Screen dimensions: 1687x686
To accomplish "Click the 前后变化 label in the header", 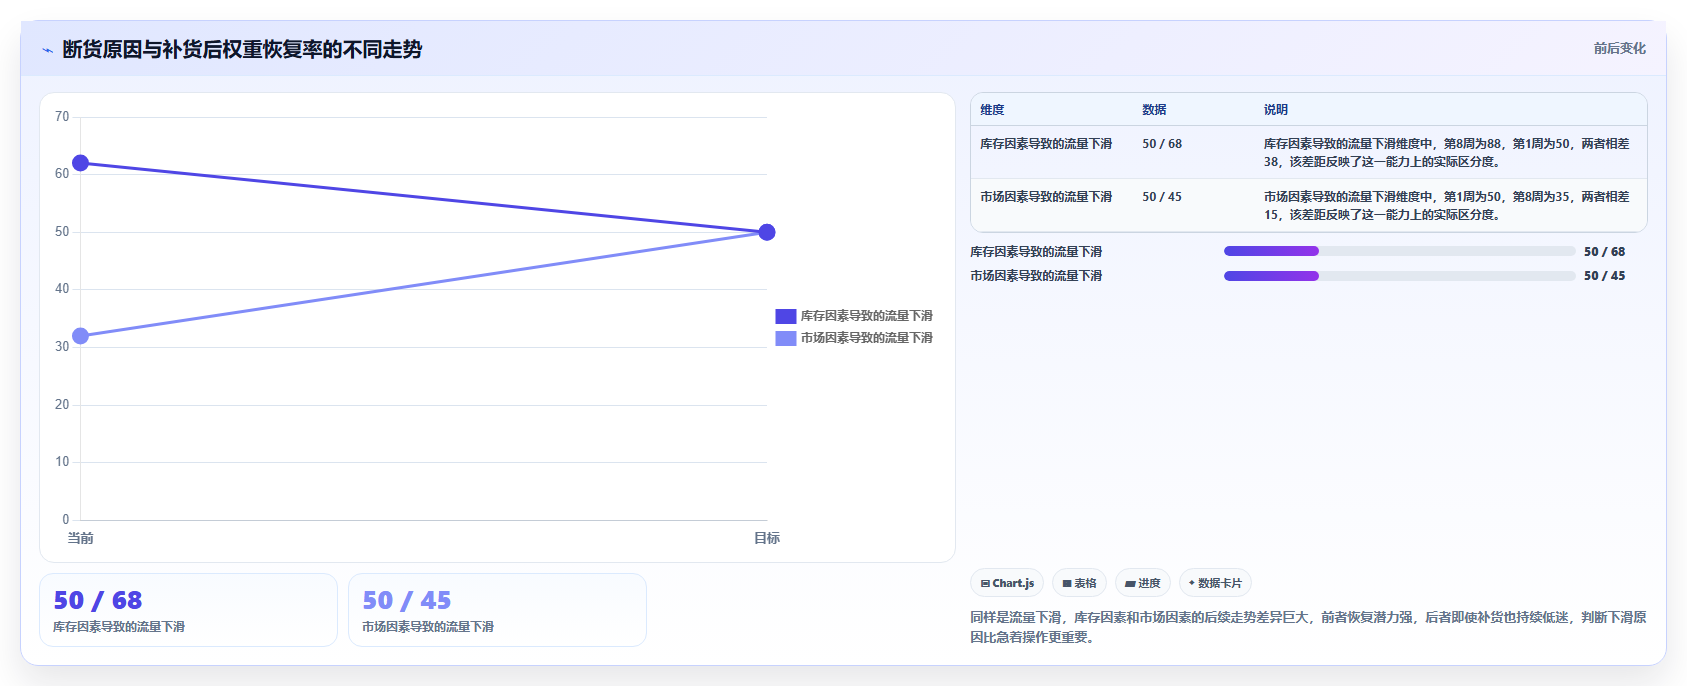I will [x=1619, y=48].
